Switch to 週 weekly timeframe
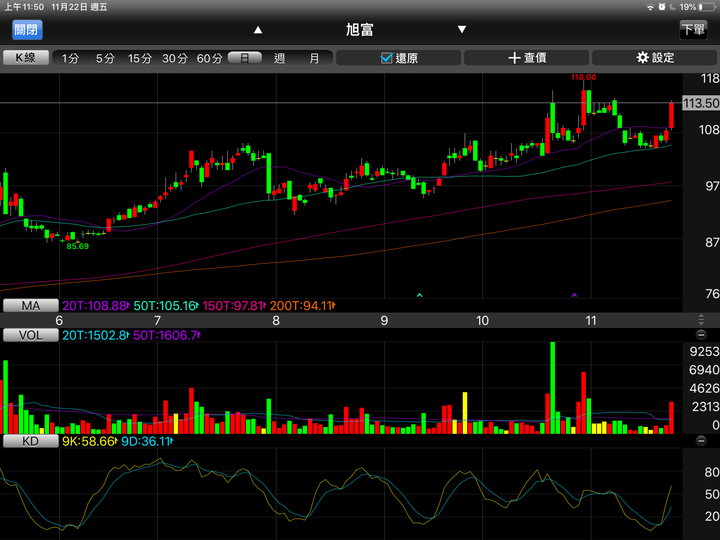720x540 pixels. pos(279,58)
